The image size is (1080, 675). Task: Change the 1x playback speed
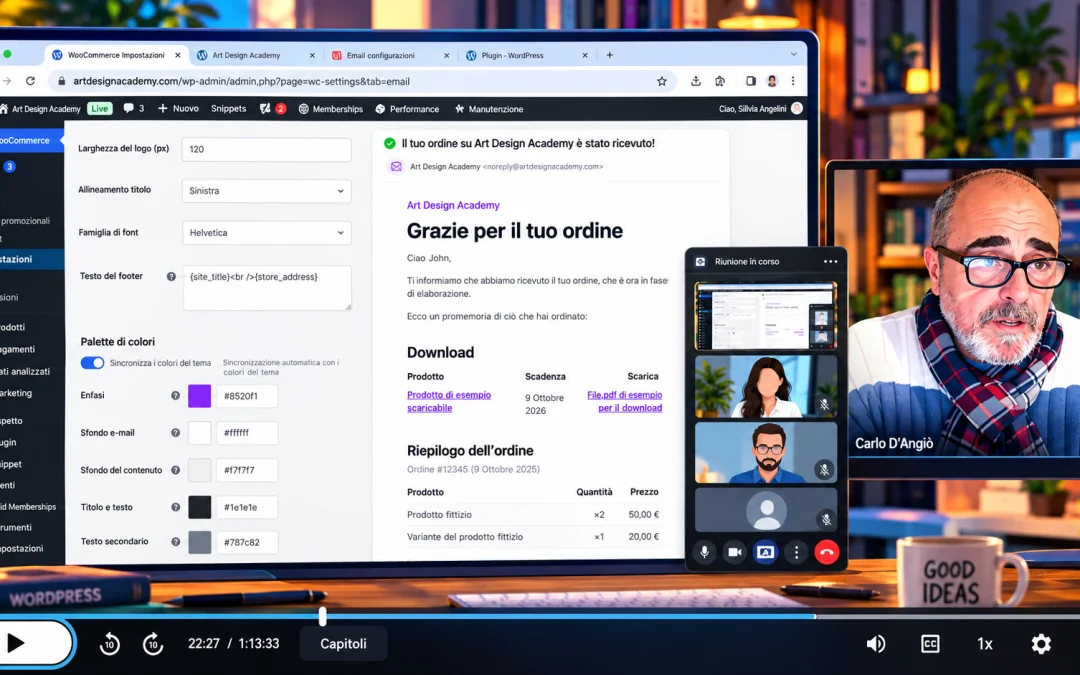985,644
